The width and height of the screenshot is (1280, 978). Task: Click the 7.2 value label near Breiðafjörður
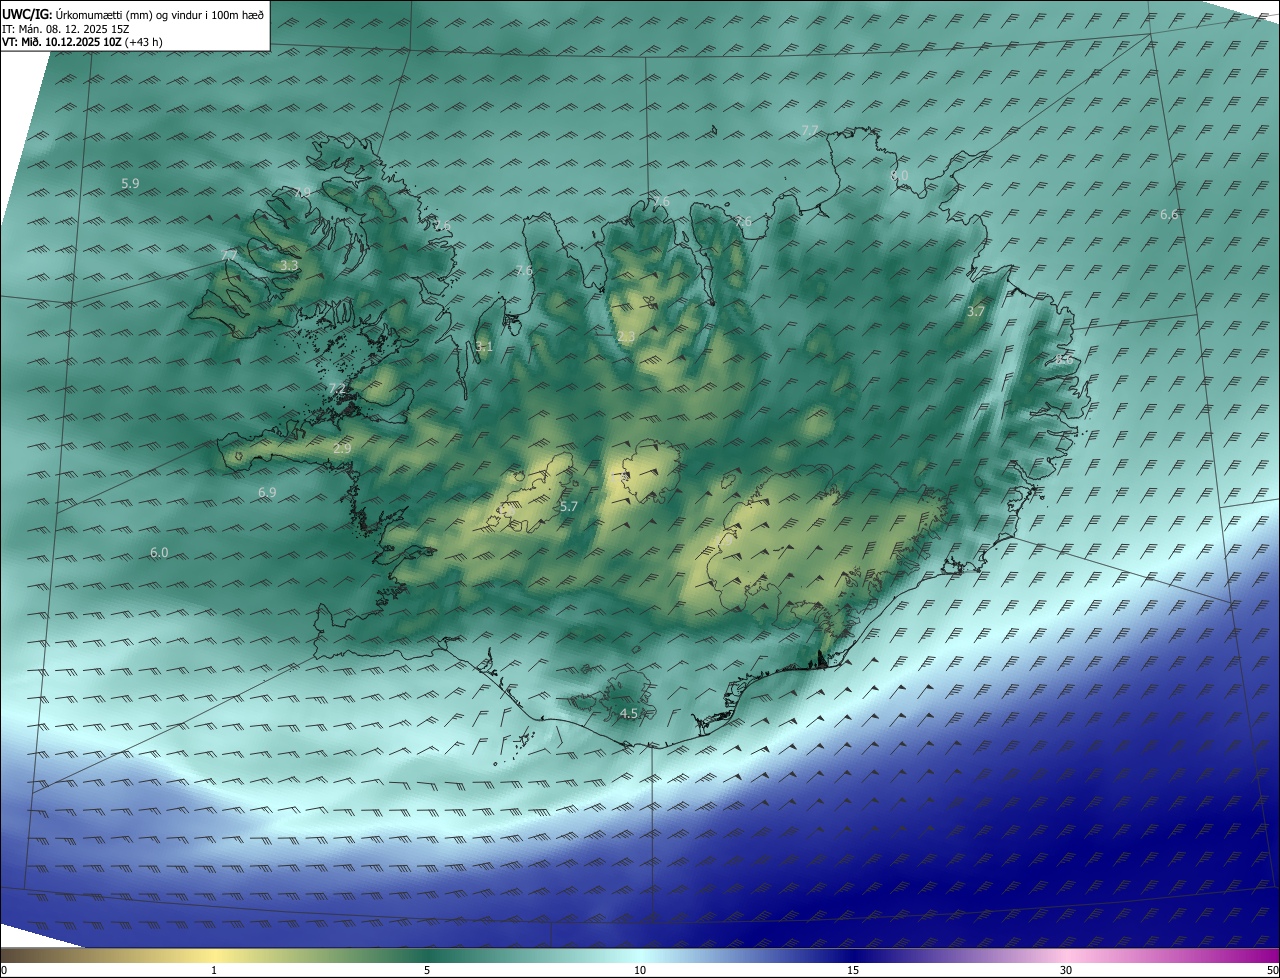pyautogui.click(x=337, y=389)
